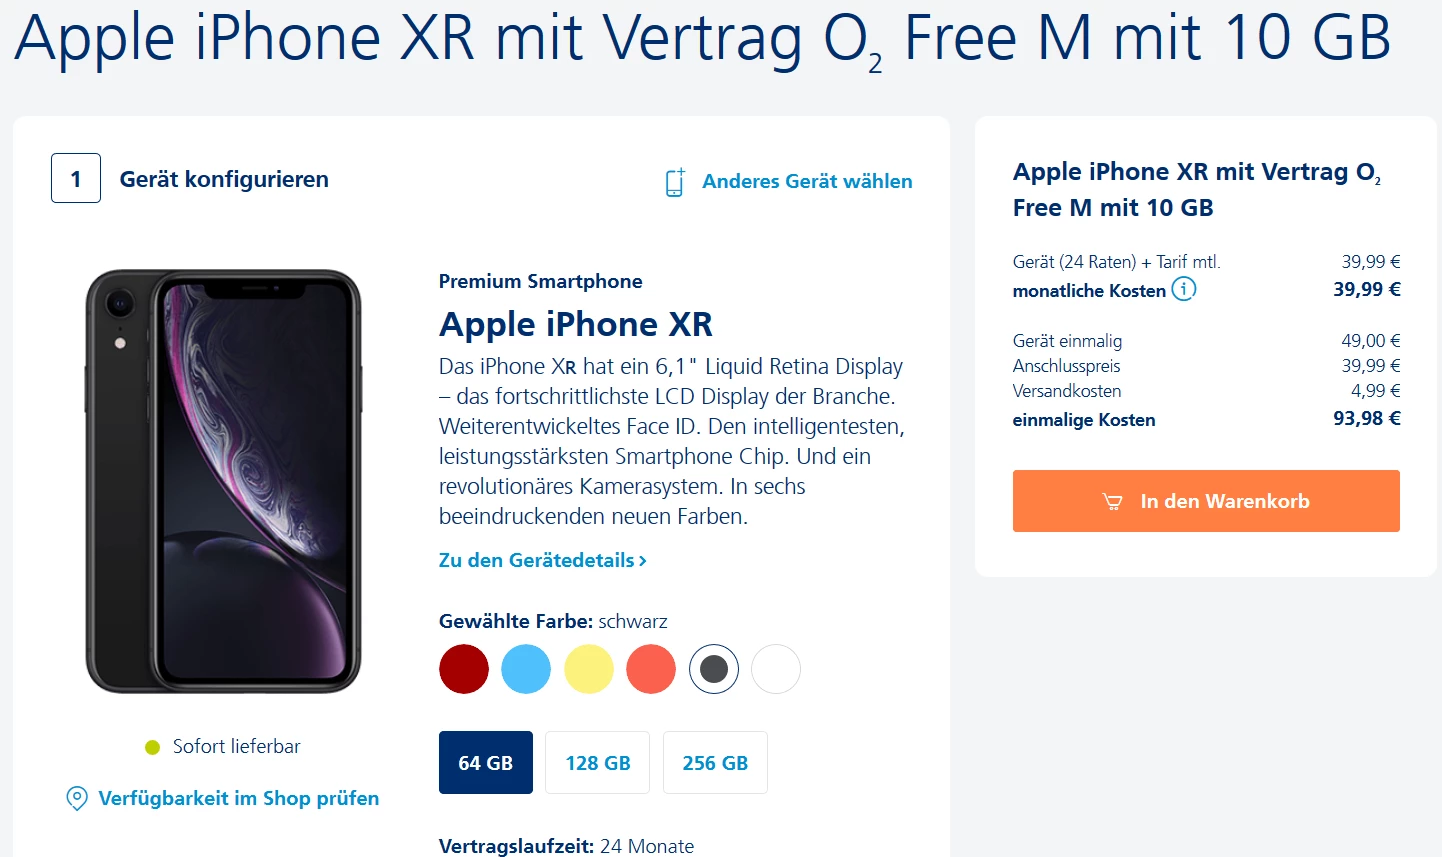Select the dark red color swatch
Screen dimensions: 1442x857
click(x=464, y=669)
